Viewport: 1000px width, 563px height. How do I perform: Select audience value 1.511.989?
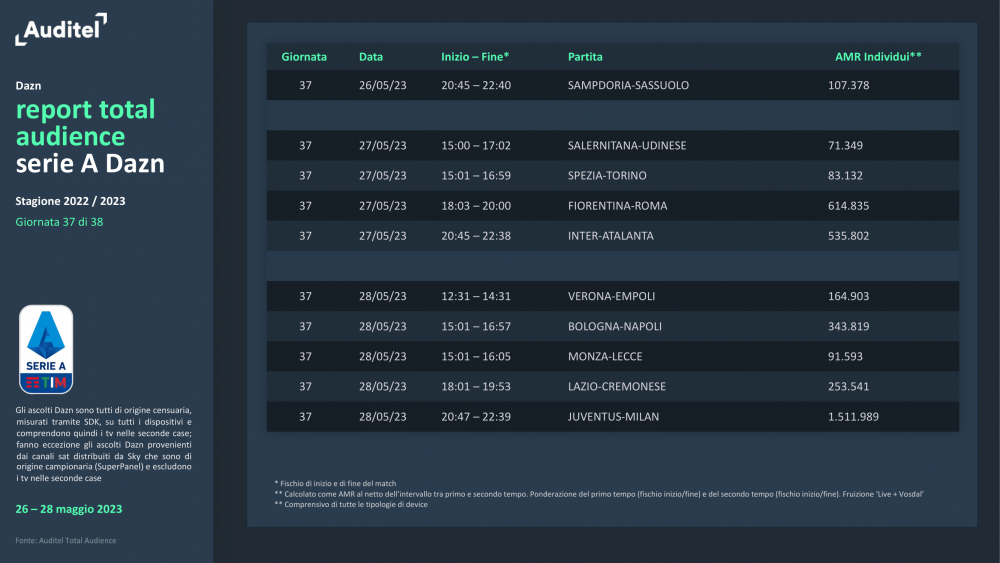click(x=853, y=417)
